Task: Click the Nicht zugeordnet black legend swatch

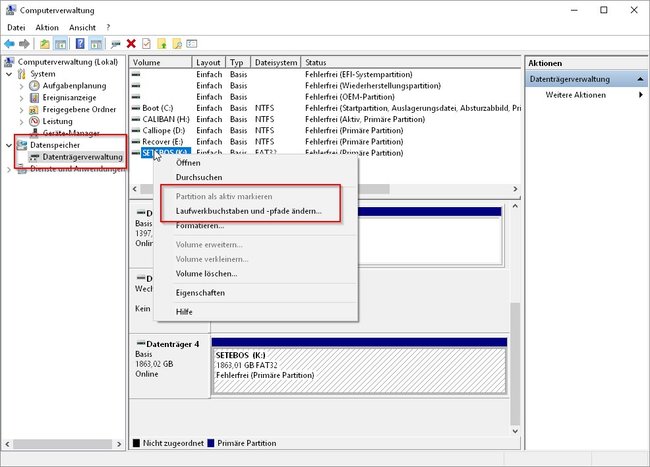Action: click(136, 443)
